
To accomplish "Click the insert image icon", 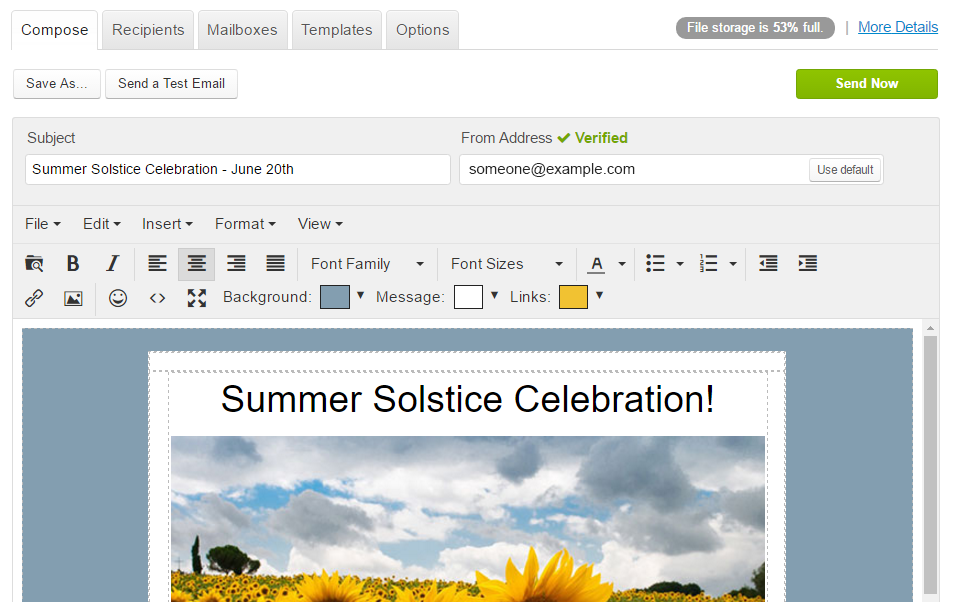I will tap(73, 297).
